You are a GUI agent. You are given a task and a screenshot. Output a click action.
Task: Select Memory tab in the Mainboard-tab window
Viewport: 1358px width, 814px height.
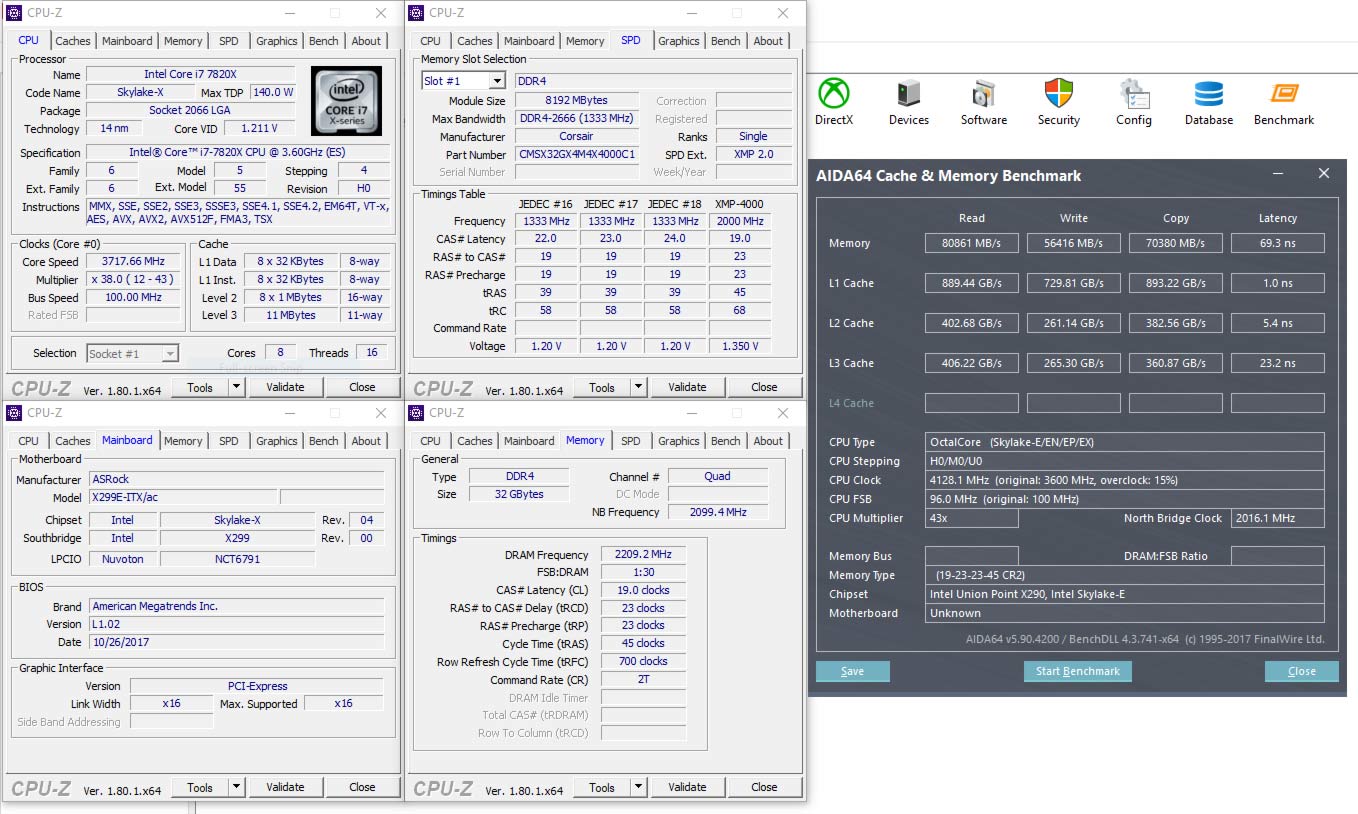click(x=183, y=441)
